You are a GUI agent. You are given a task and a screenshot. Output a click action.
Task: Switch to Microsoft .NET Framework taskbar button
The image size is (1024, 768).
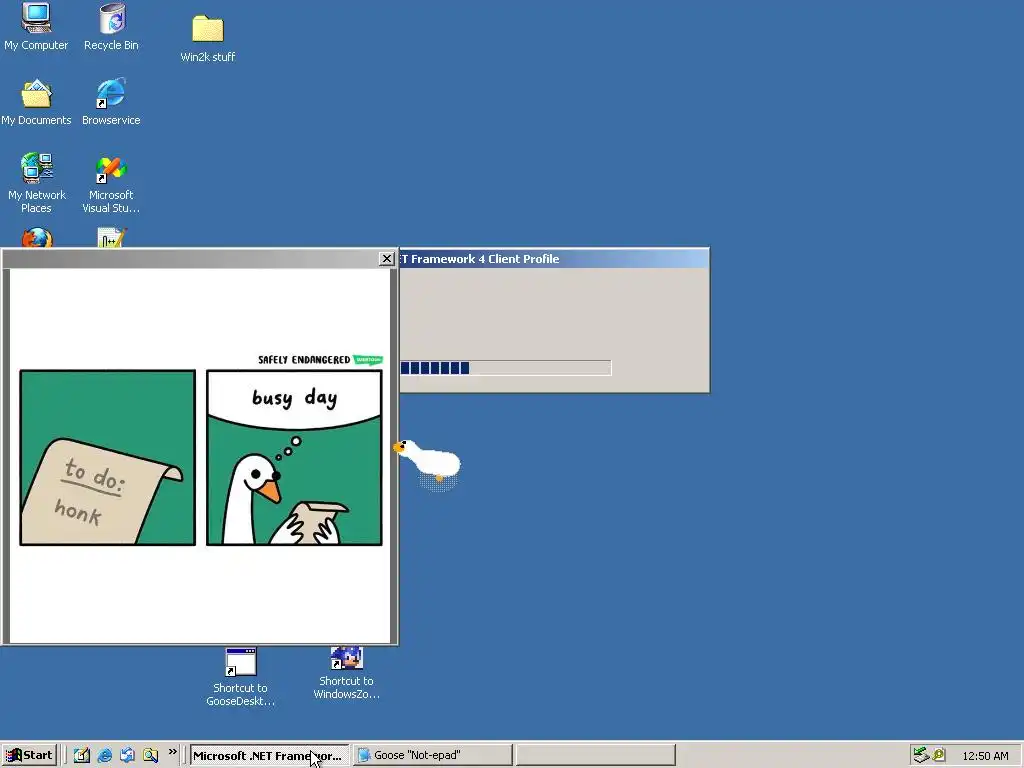pos(269,756)
